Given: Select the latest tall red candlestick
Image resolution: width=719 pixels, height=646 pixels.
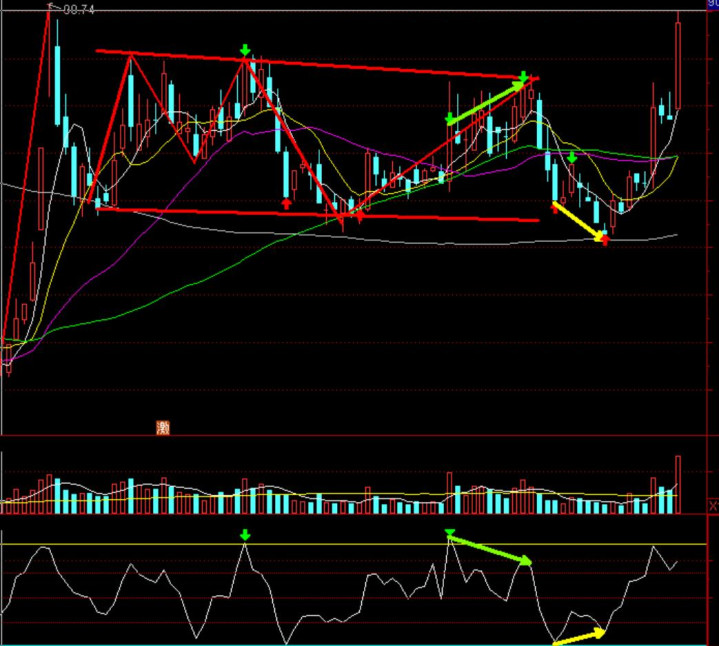Looking at the screenshot, I should point(678,66).
